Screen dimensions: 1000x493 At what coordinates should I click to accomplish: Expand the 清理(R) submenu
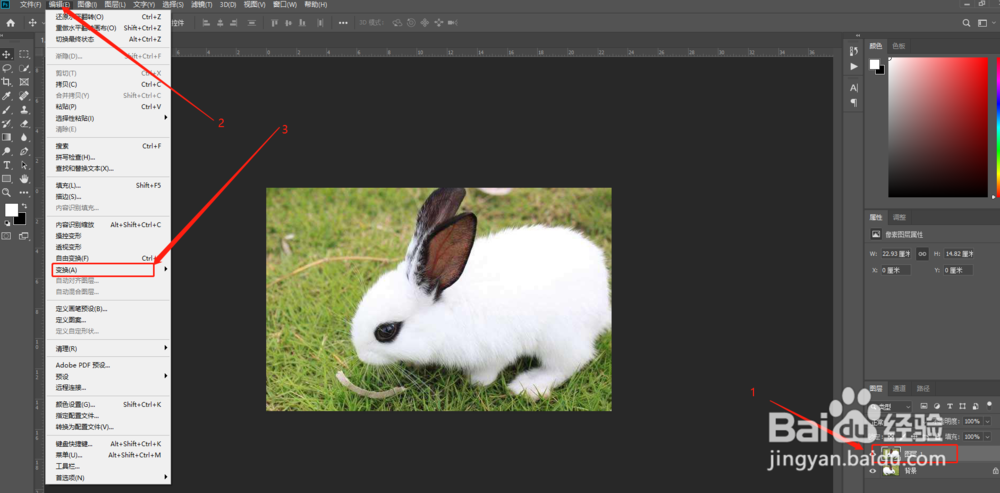pos(166,348)
